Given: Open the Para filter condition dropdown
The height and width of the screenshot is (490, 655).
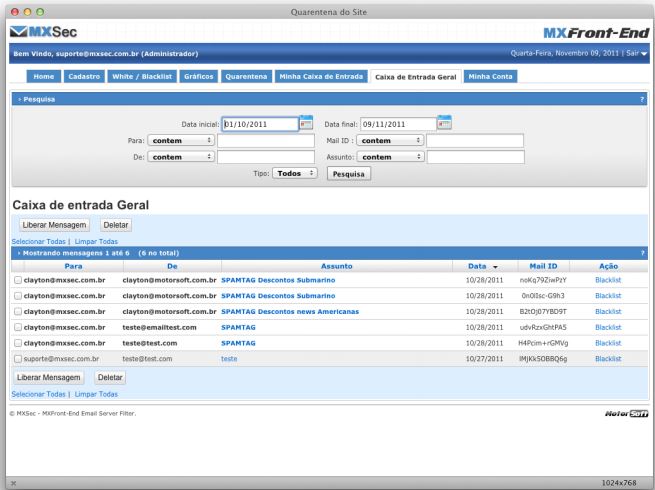Looking at the screenshot, I should pyautogui.click(x=180, y=141).
